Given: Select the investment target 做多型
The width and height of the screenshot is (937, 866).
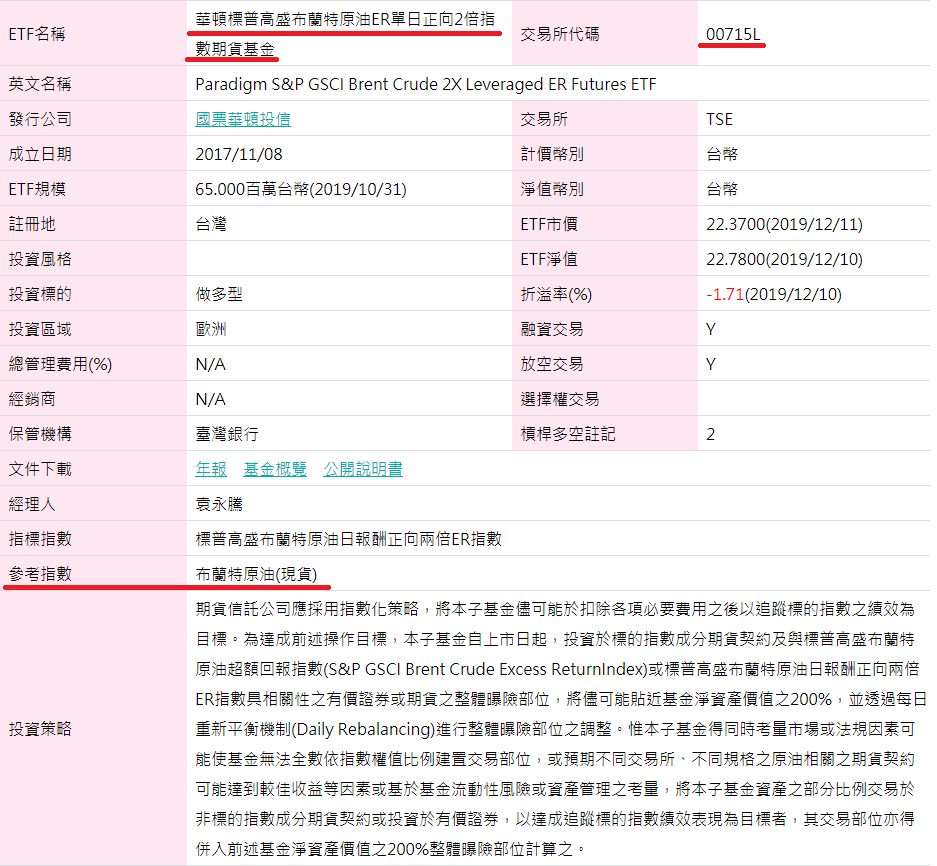Looking at the screenshot, I should click(x=219, y=294).
